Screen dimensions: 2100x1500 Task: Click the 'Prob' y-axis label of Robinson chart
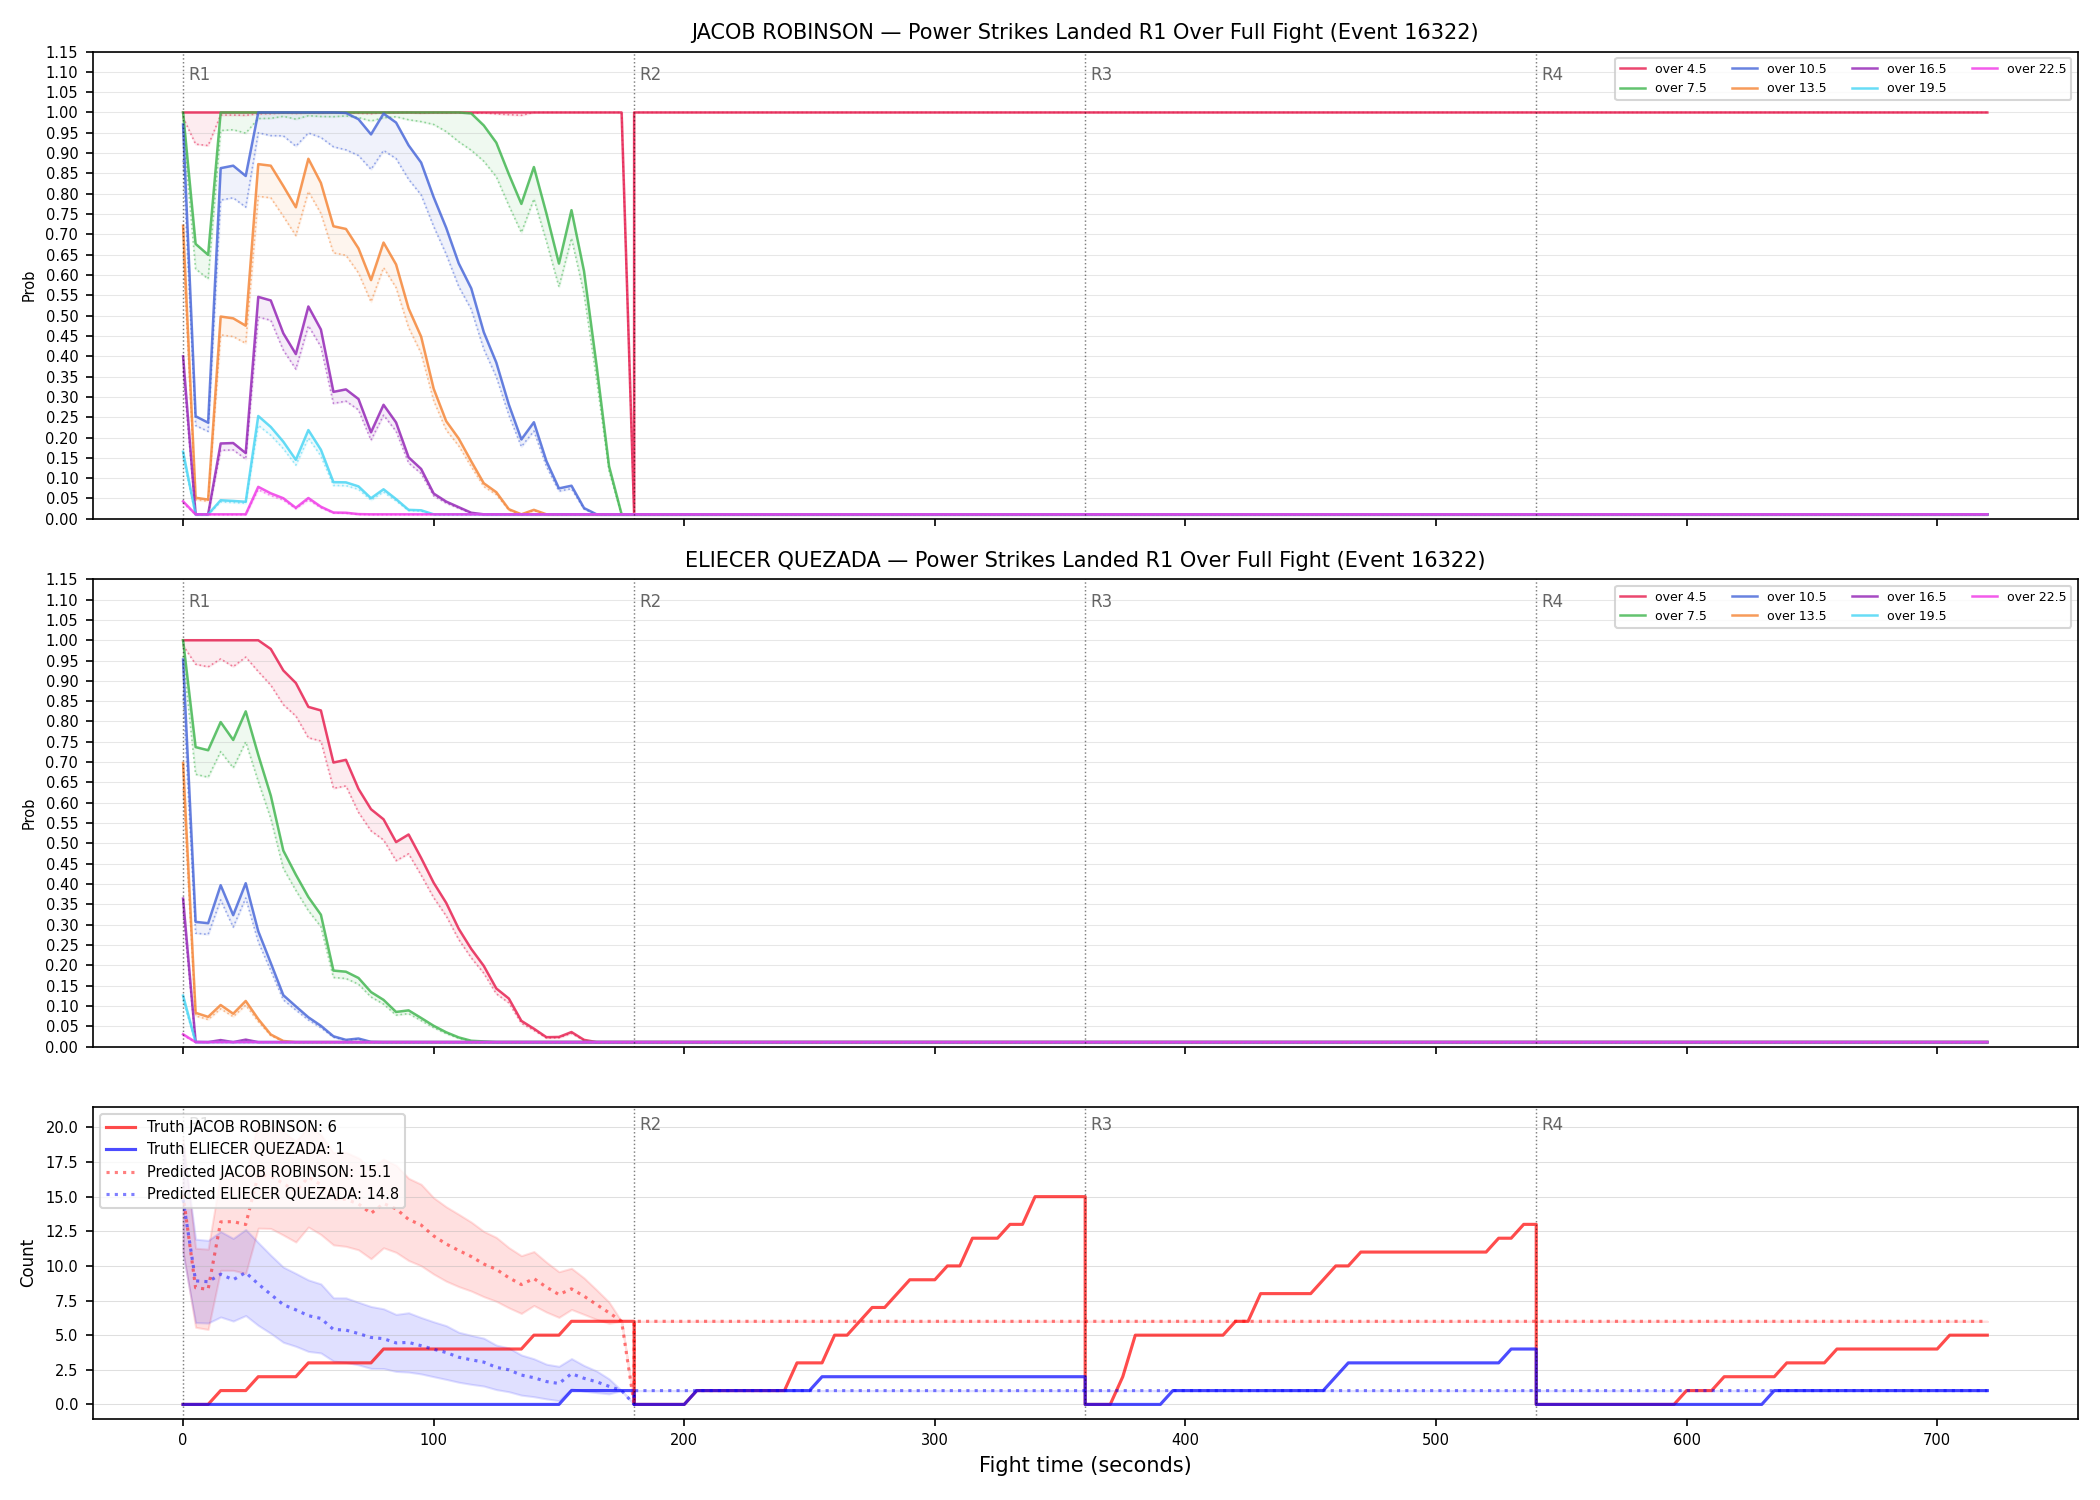(28, 286)
